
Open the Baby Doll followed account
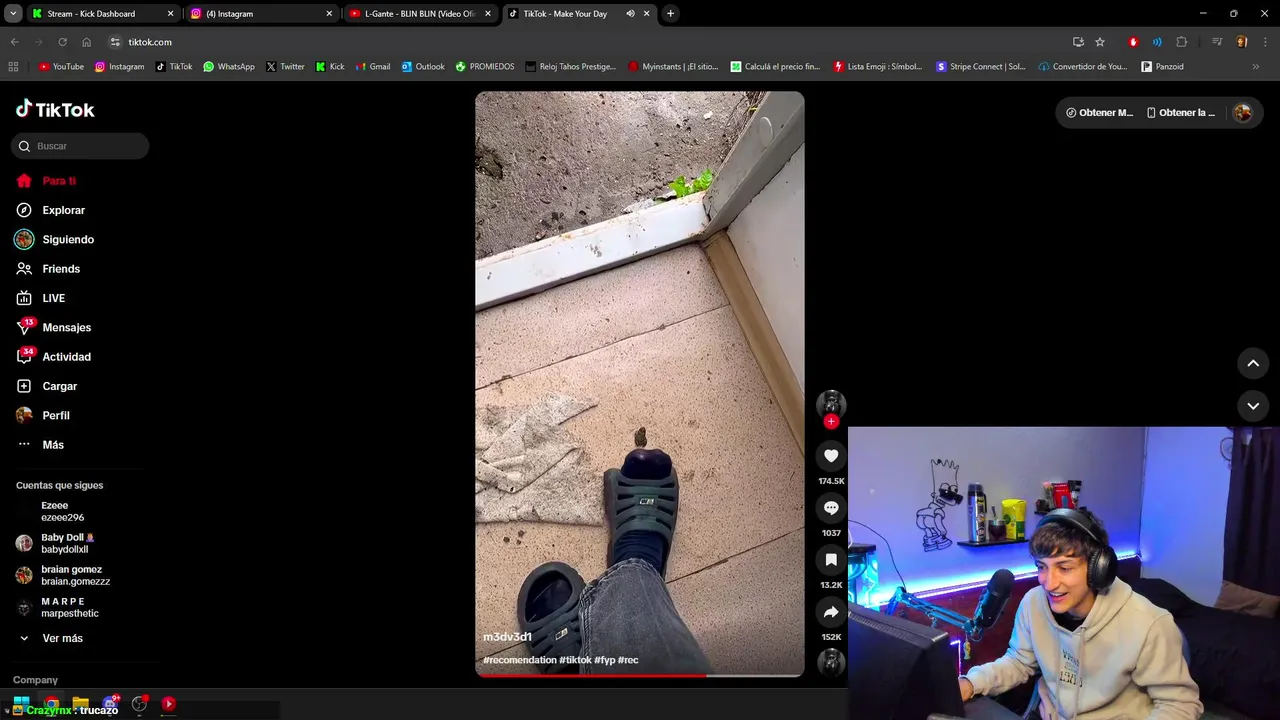(x=65, y=543)
